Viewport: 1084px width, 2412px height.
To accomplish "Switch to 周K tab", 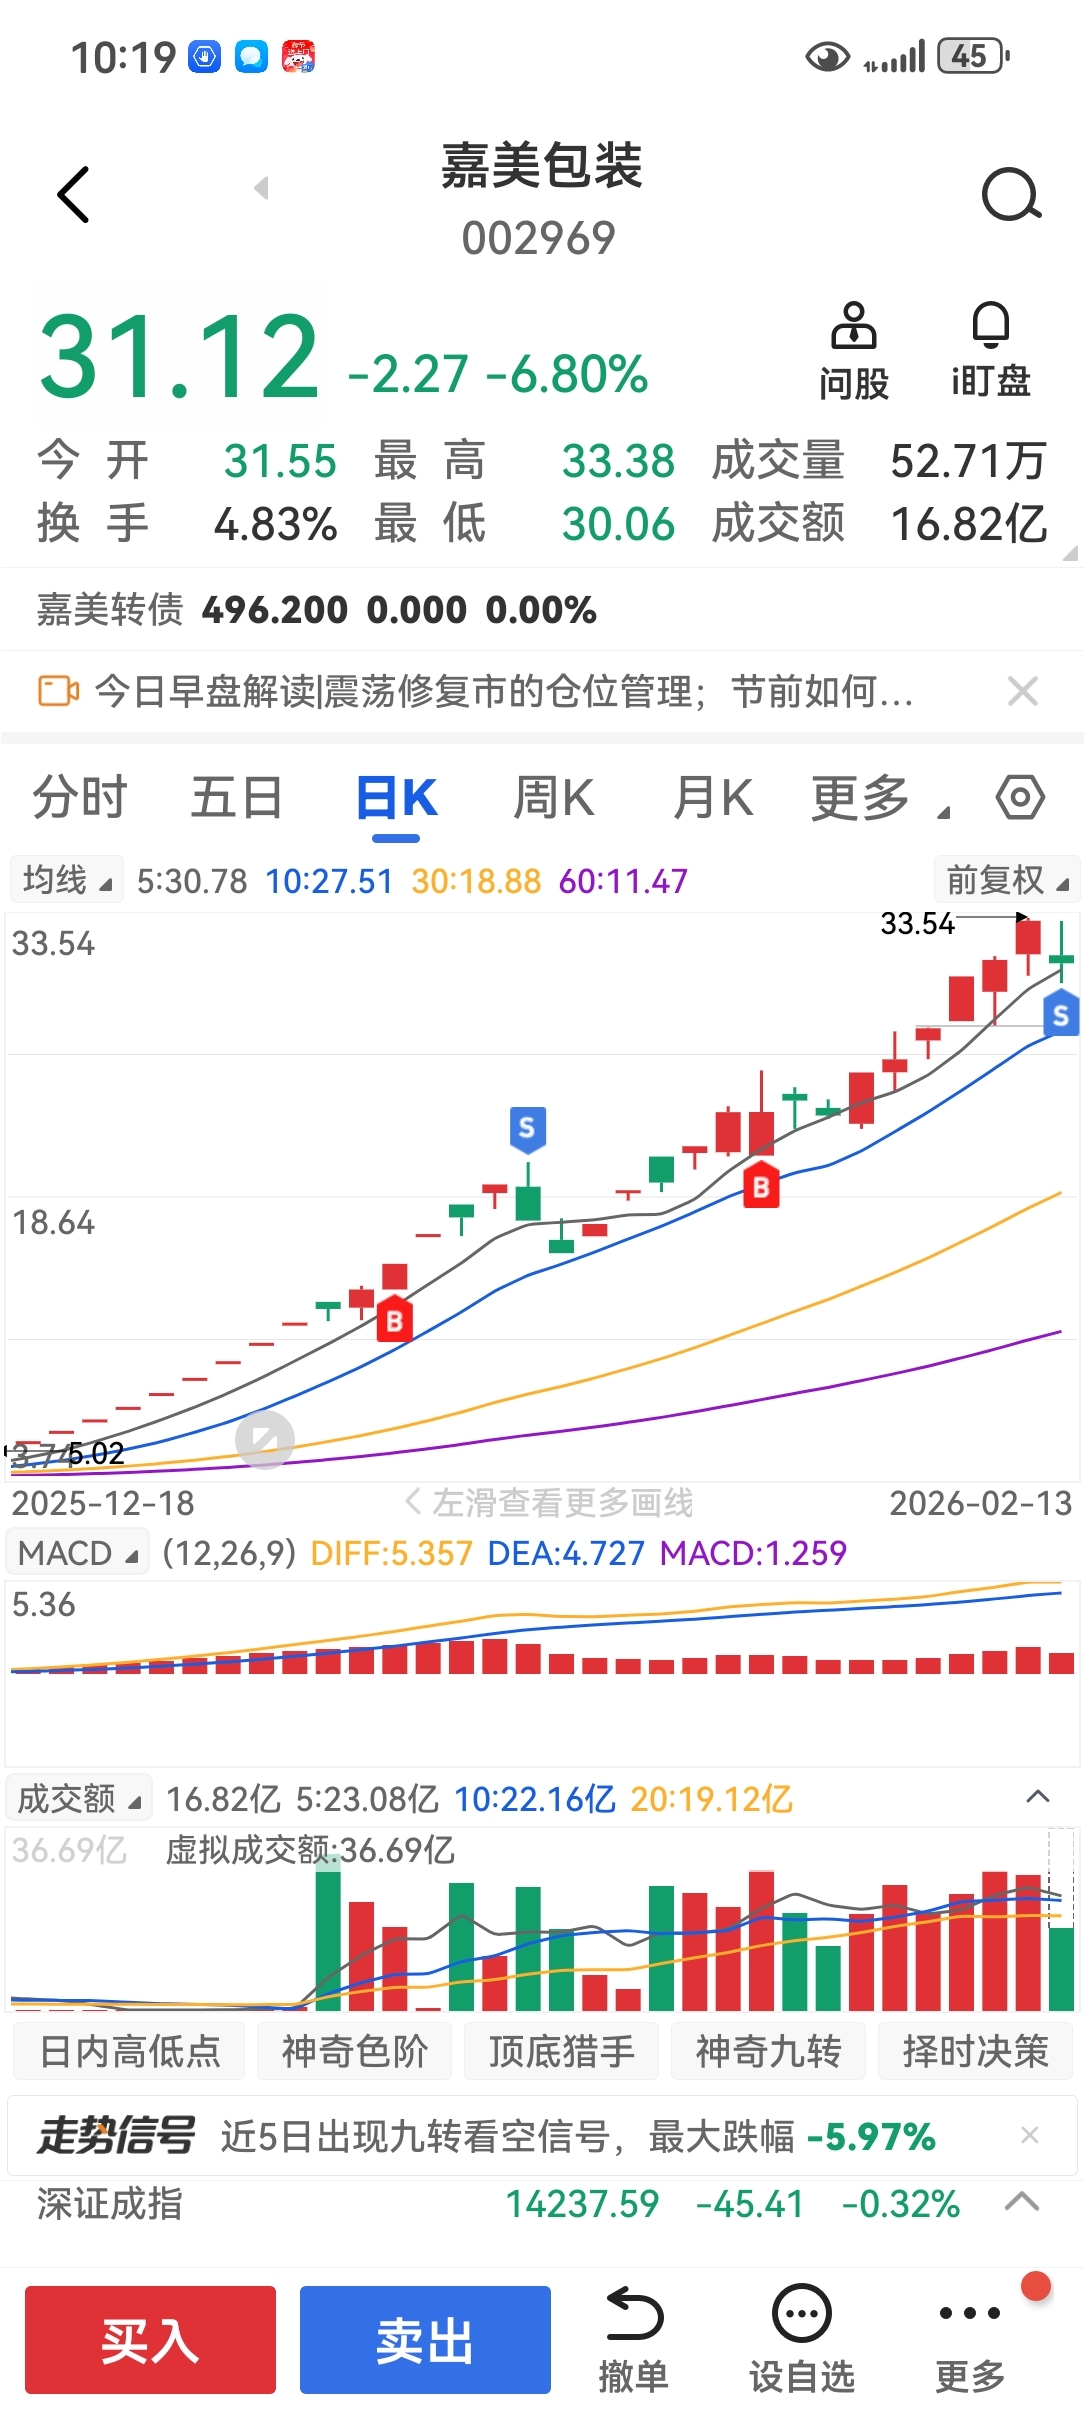I will [x=553, y=798].
